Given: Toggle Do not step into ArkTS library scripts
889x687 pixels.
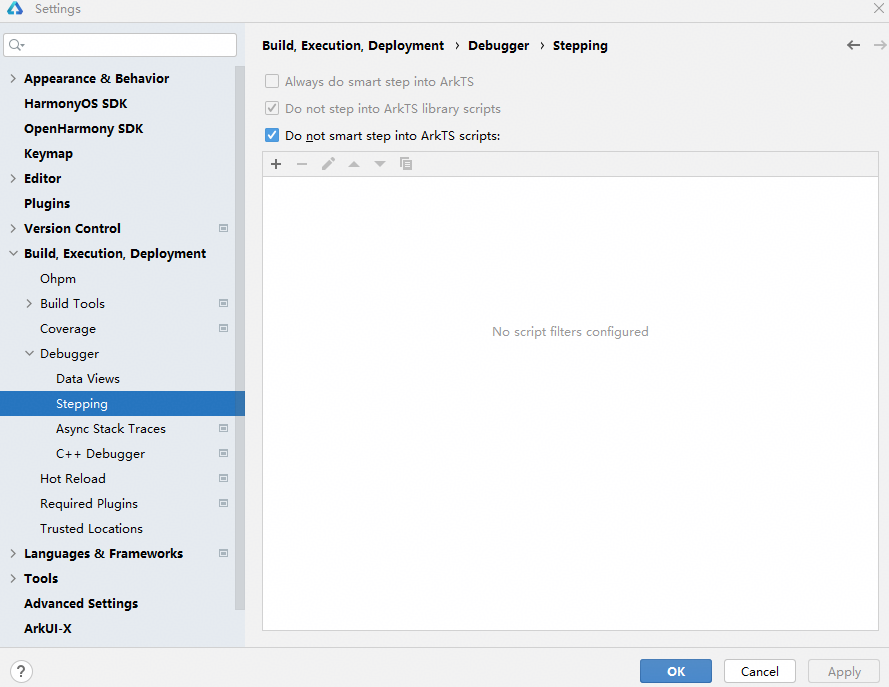Looking at the screenshot, I should click(x=272, y=109).
